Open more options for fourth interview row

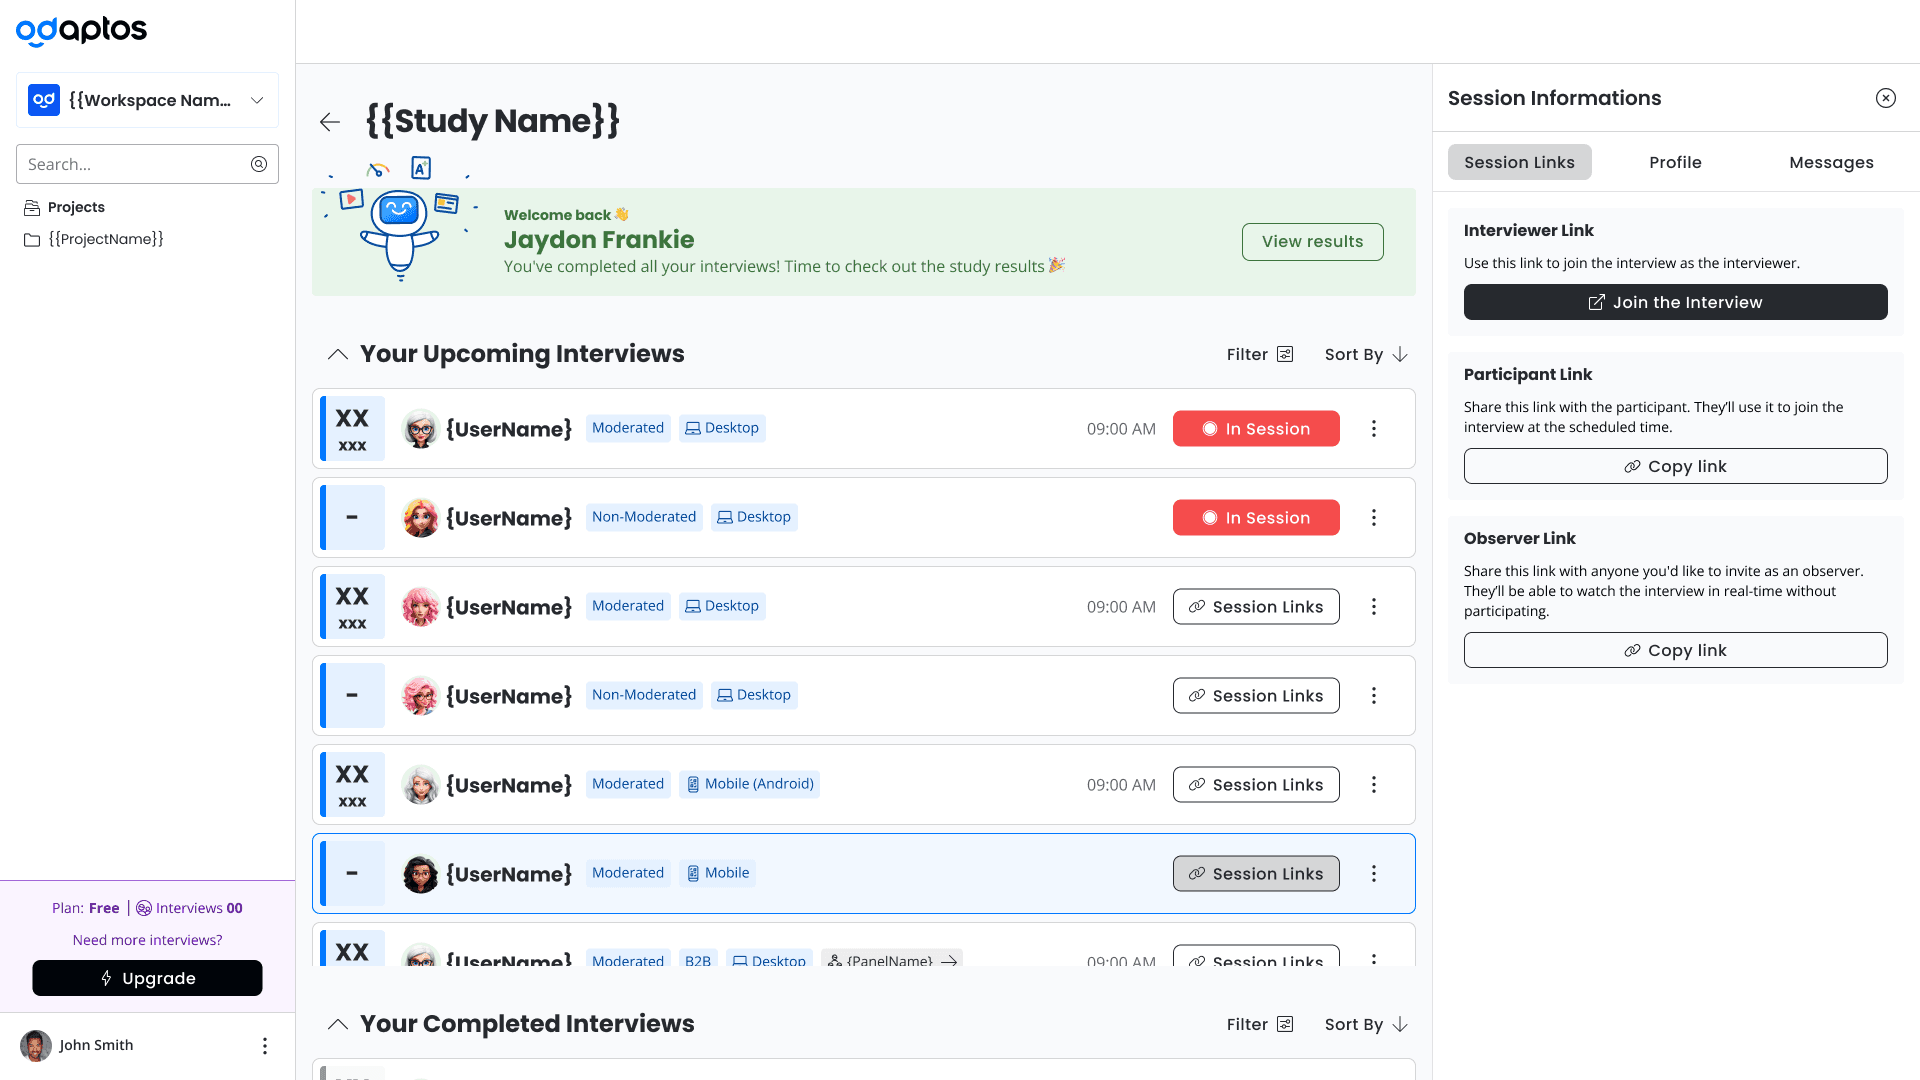pyautogui.click(x=1374, y=696)
